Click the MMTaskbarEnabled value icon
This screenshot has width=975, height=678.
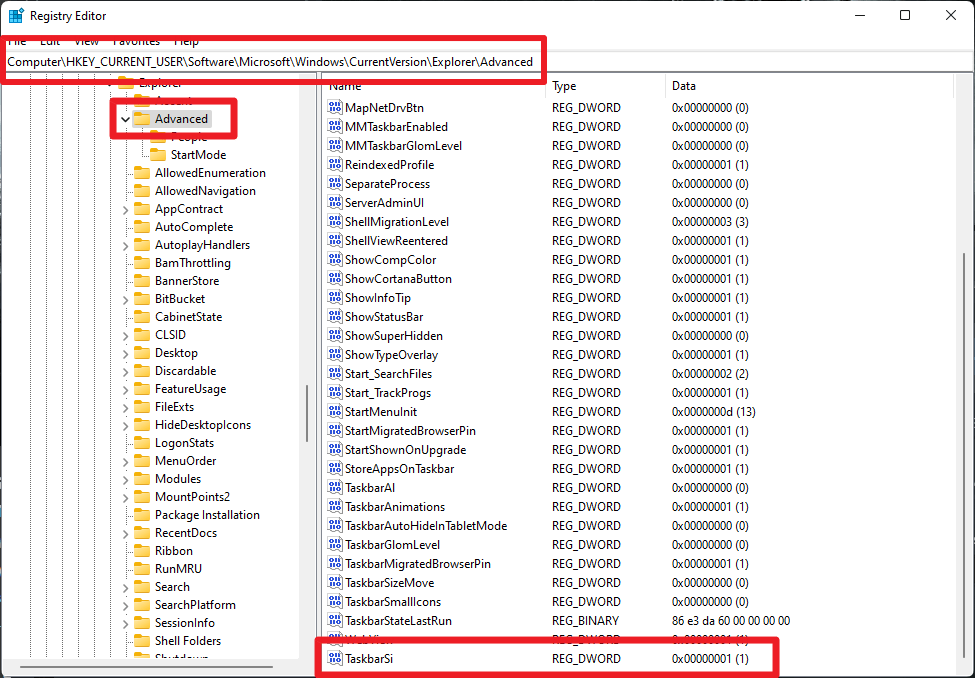tap(335, 127)
